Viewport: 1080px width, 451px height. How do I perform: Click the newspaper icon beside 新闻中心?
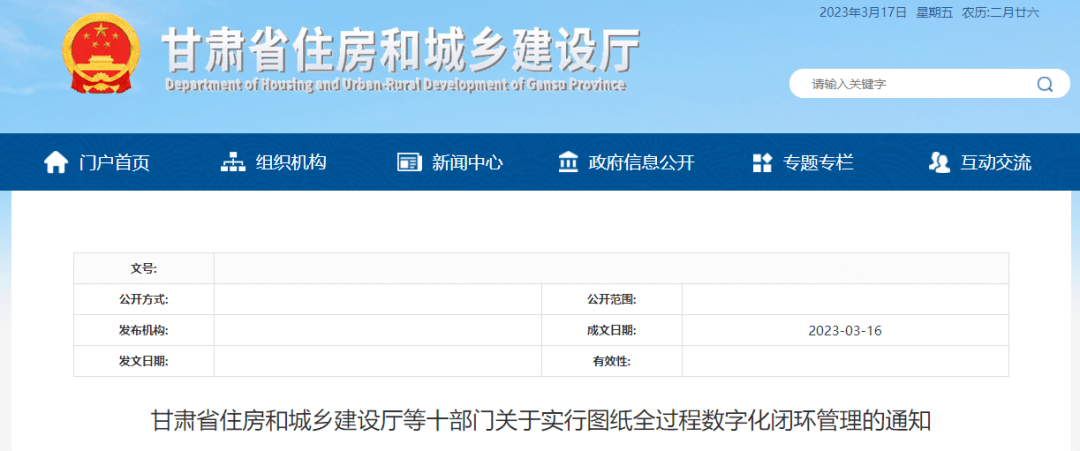[409, 163]
